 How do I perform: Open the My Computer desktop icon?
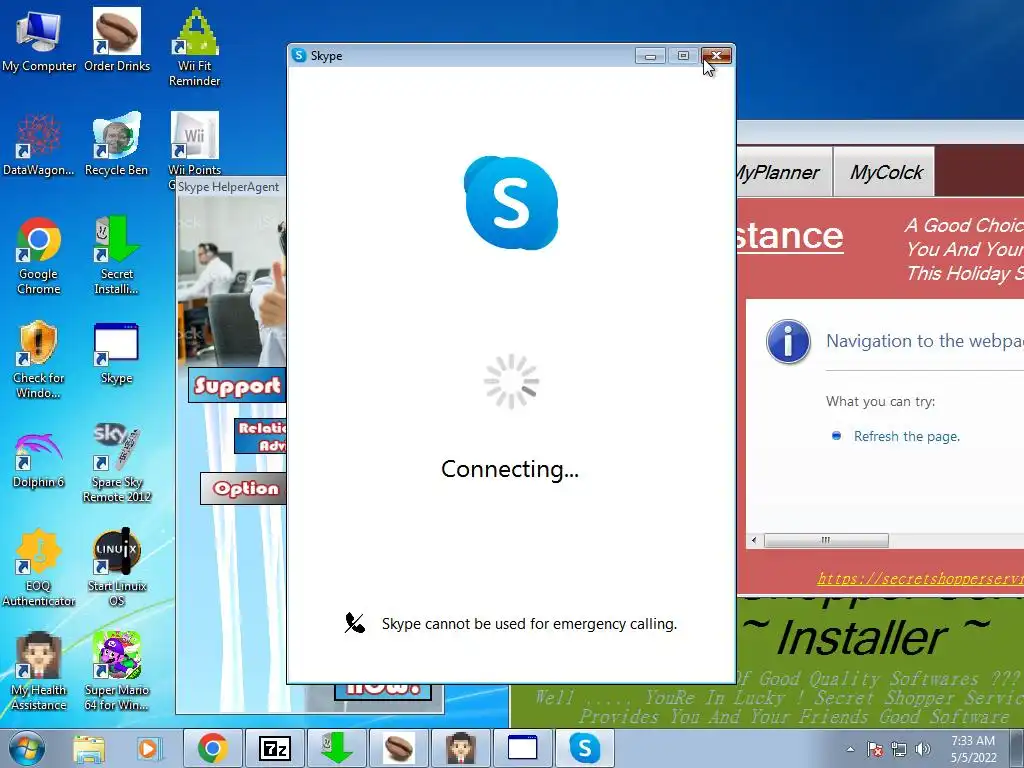point(39,40)
